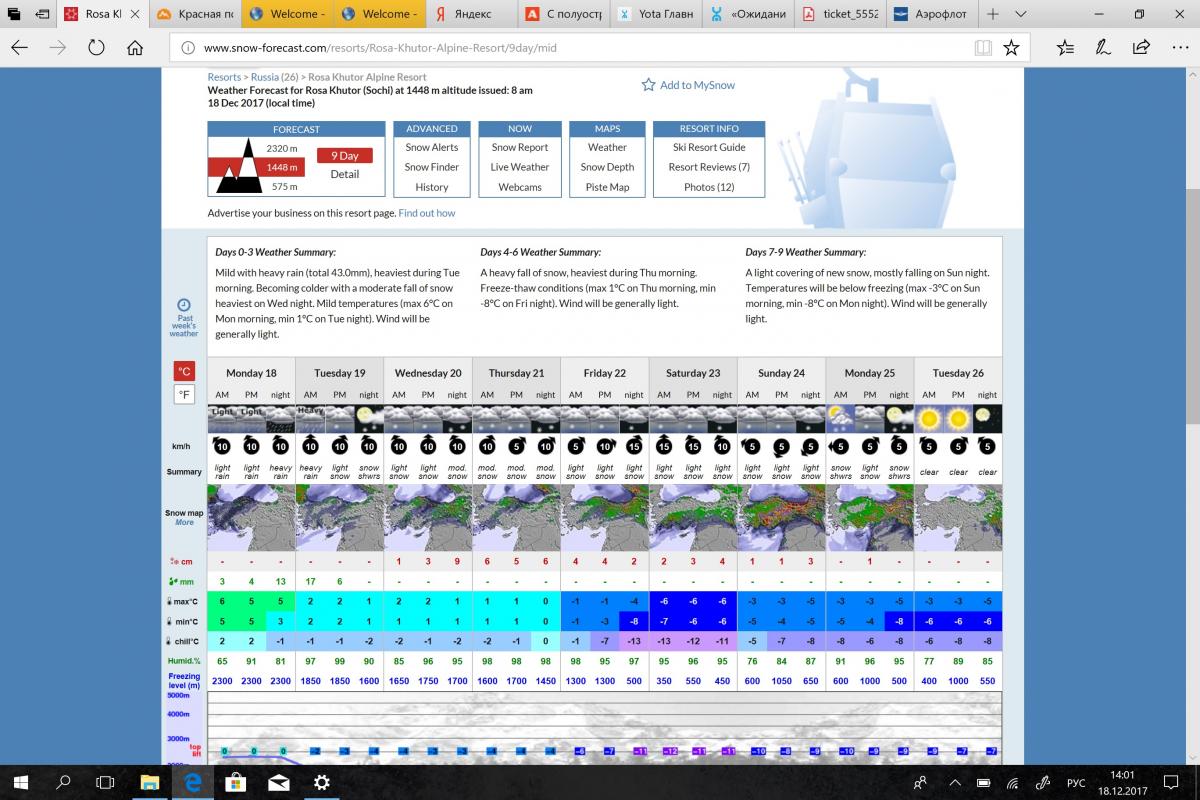Open File Explorer from the taskbar
The image size is (1200, 800).
(149, 781)
